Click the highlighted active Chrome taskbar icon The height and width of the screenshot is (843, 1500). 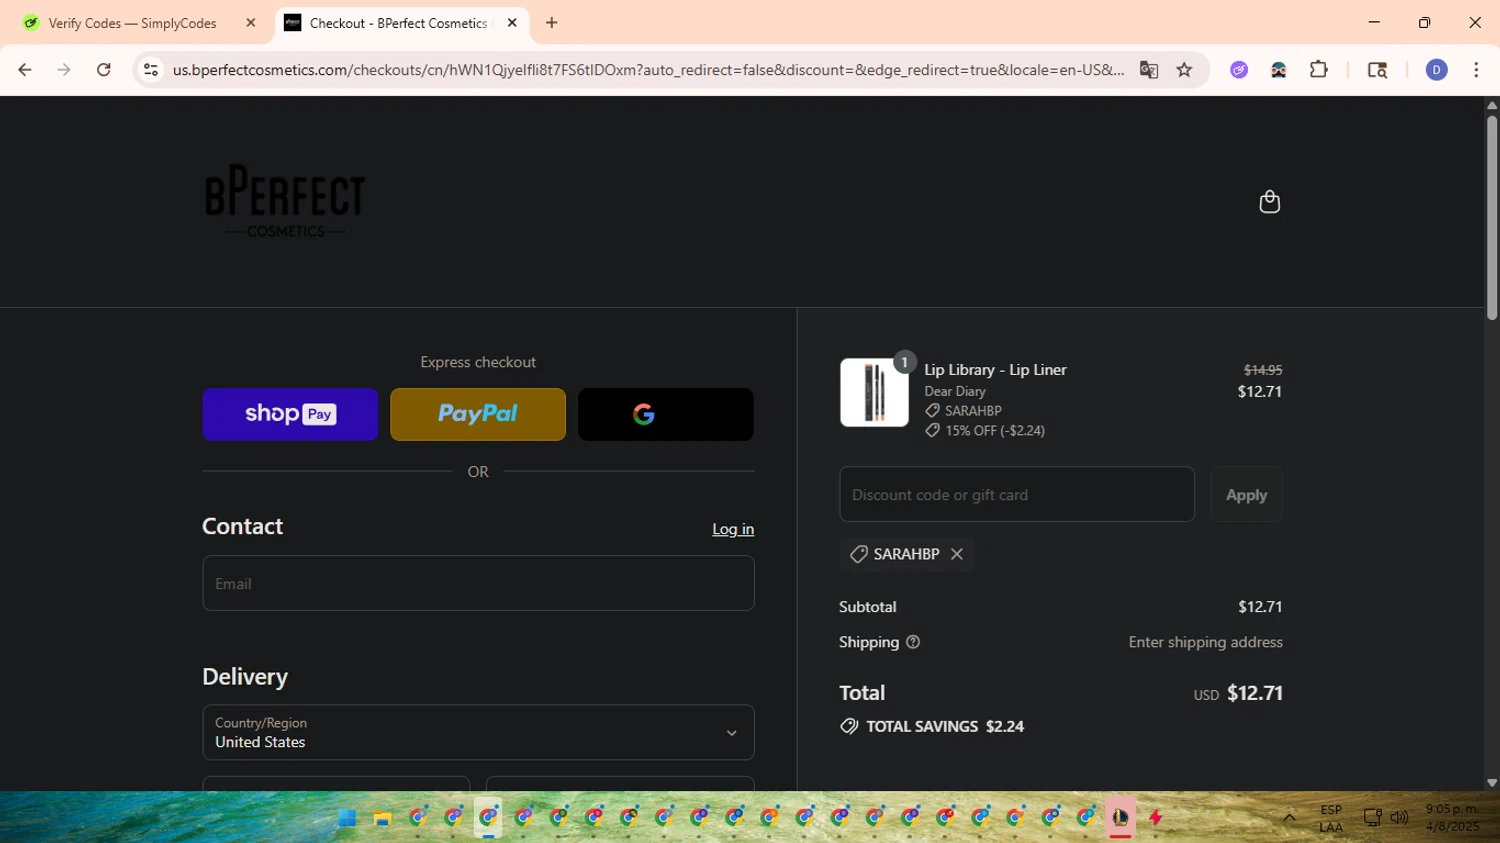[488, 818]
